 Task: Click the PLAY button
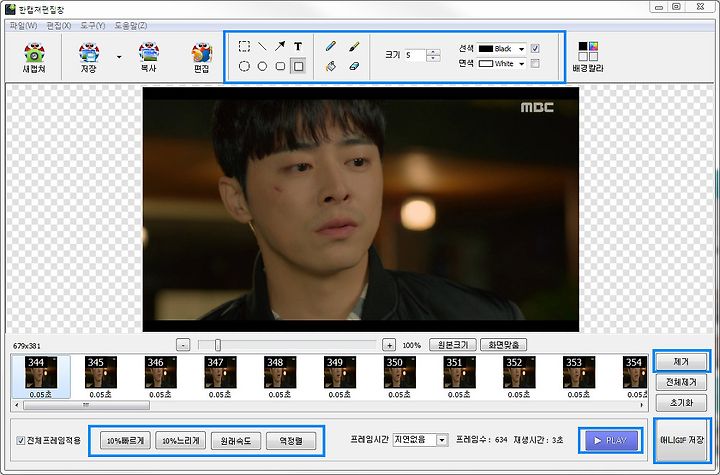611,441
